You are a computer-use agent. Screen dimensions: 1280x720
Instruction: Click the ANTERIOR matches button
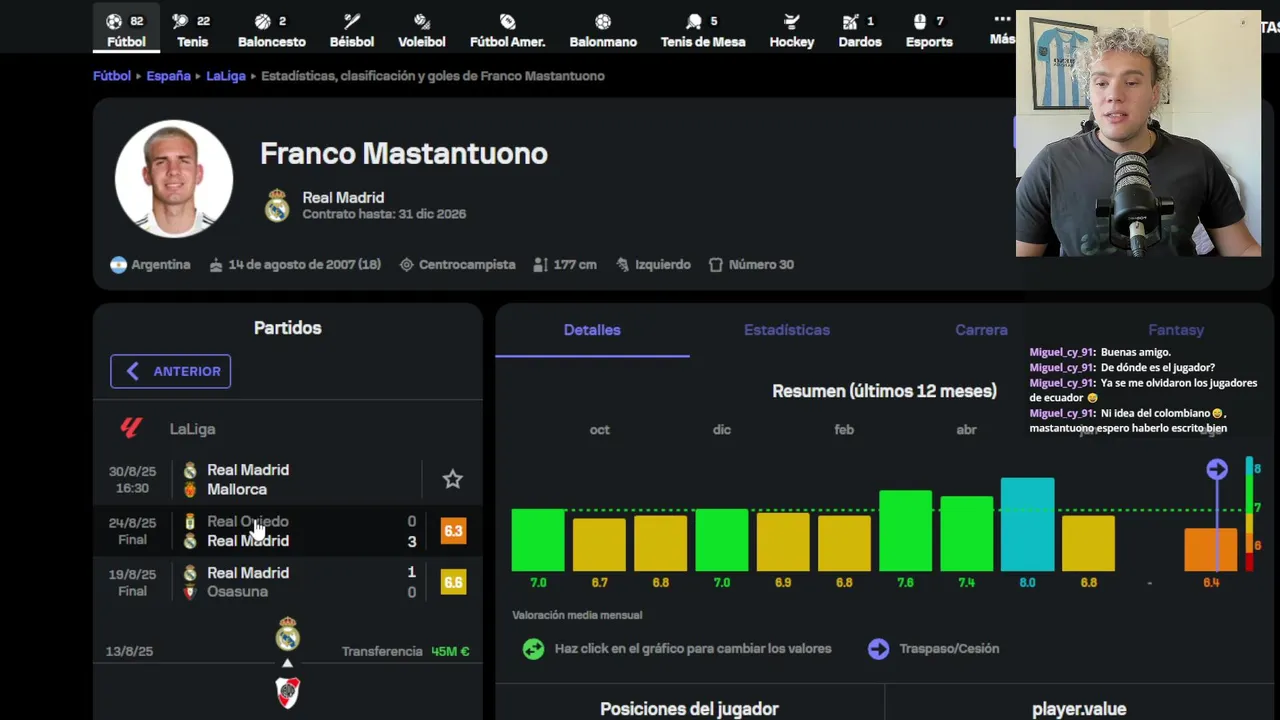171,371
